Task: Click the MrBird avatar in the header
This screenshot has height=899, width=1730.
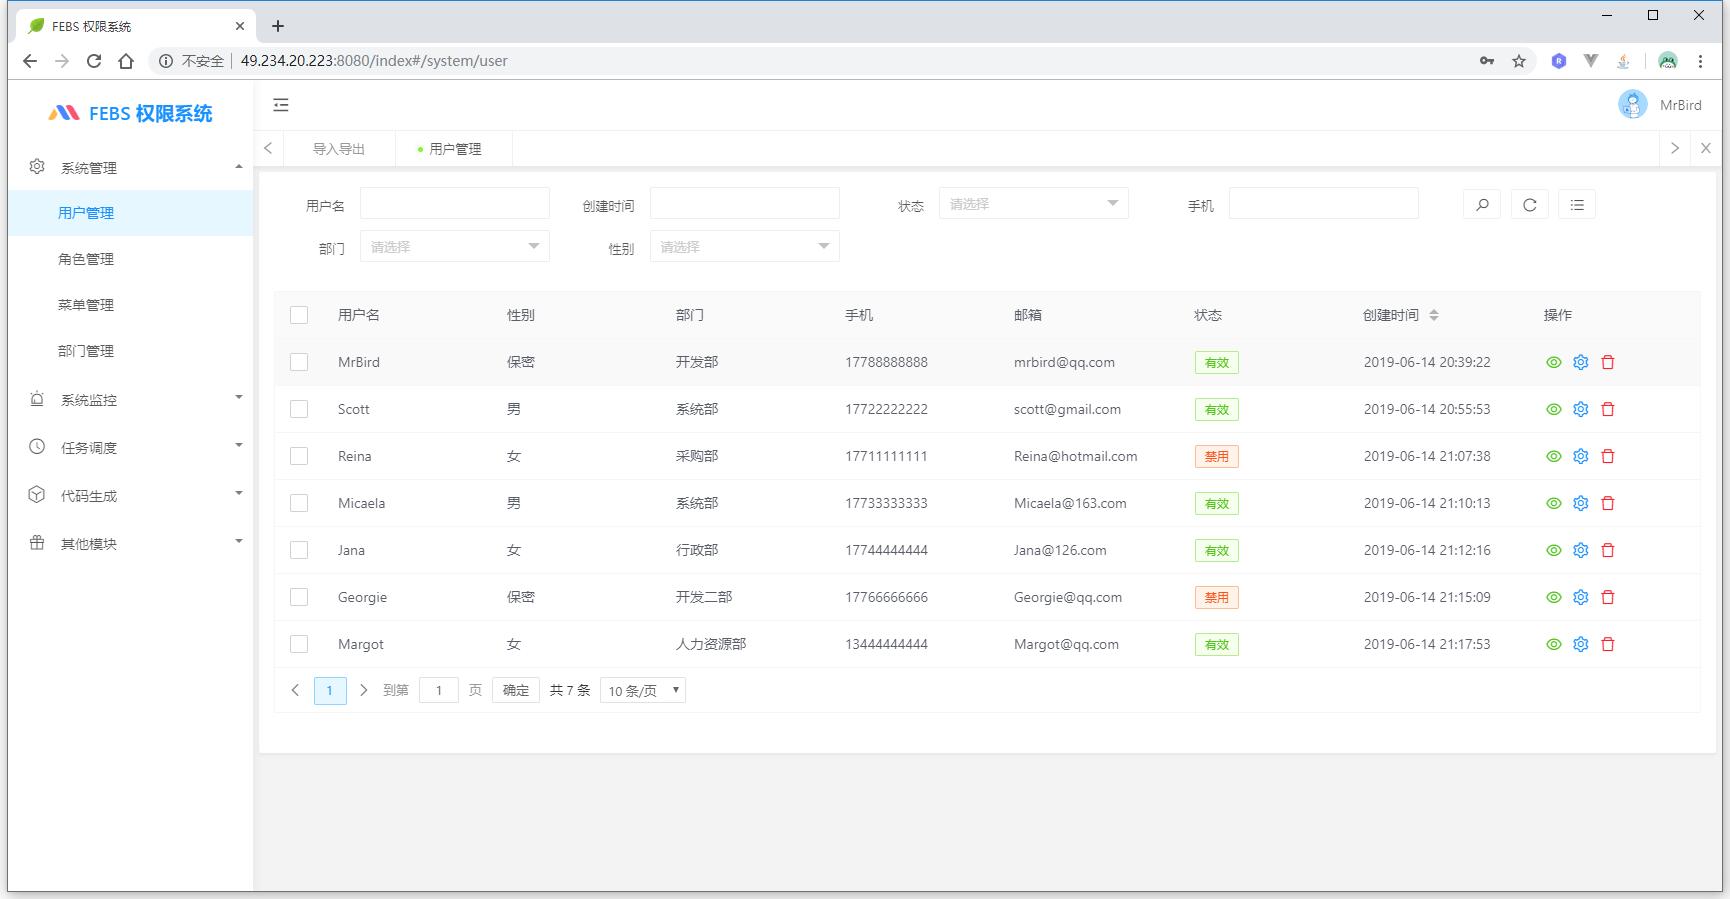Action: point(1632,105)
